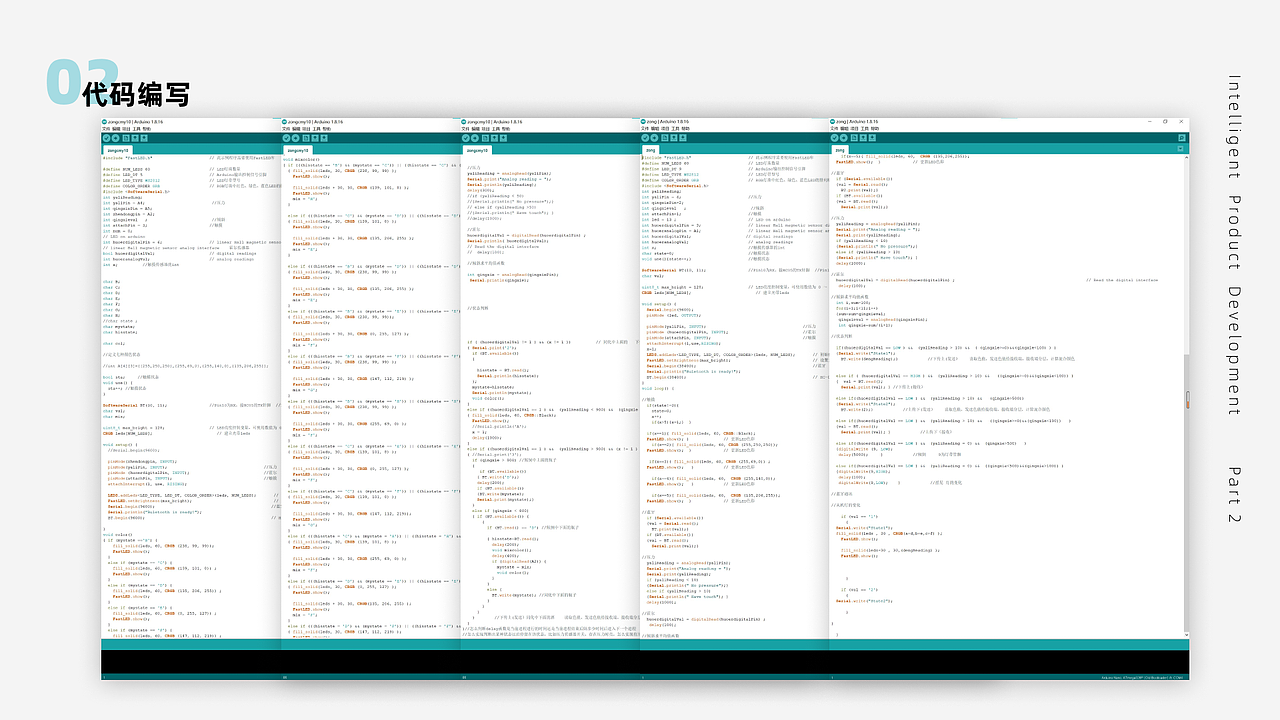Screen dimensions: 1280x720
Task: Select zongxmy10 tab in the second window
Action: (x=298, y=150)
